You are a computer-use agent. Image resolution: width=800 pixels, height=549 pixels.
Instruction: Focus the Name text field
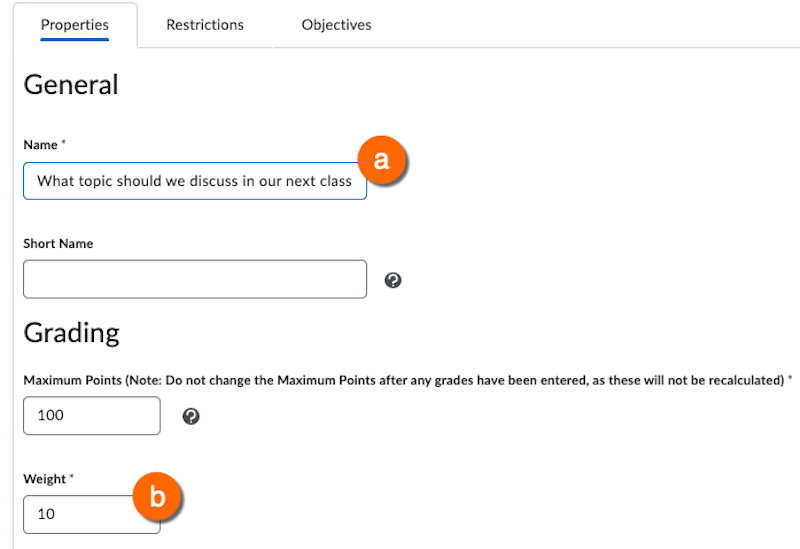pos(195,181)
